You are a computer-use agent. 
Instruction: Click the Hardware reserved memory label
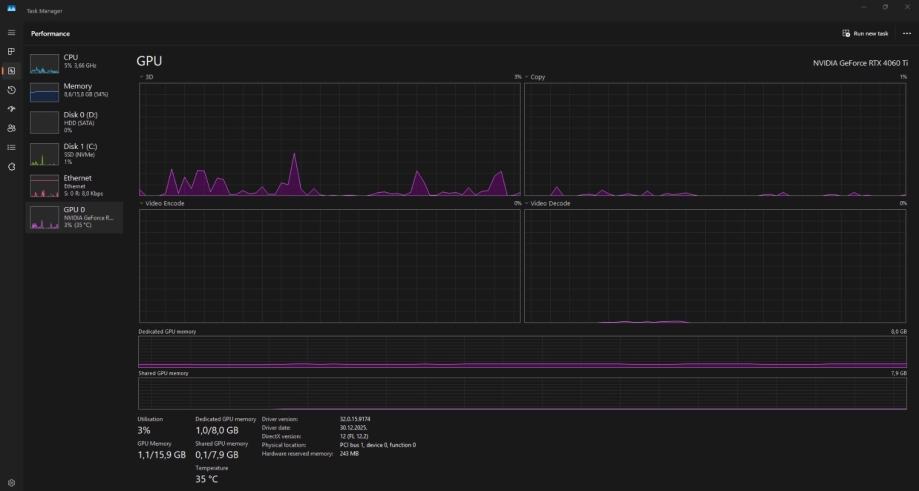297,454
